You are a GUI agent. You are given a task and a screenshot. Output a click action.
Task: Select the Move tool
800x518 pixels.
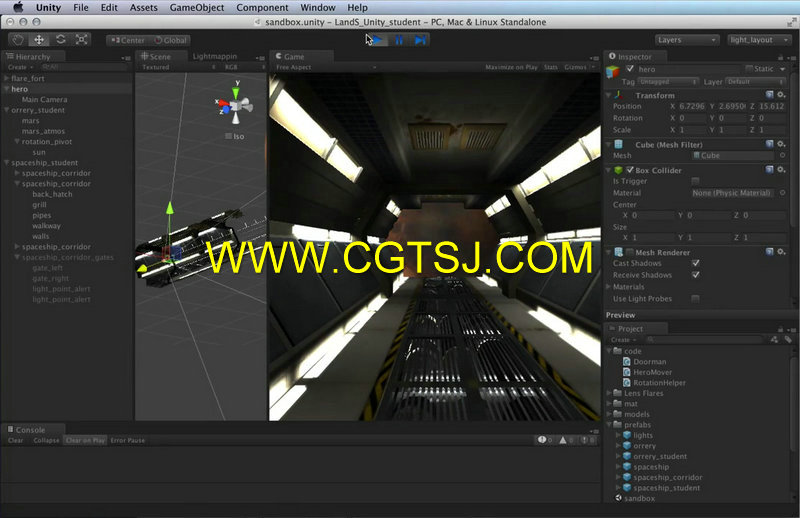tap(39, 40)
